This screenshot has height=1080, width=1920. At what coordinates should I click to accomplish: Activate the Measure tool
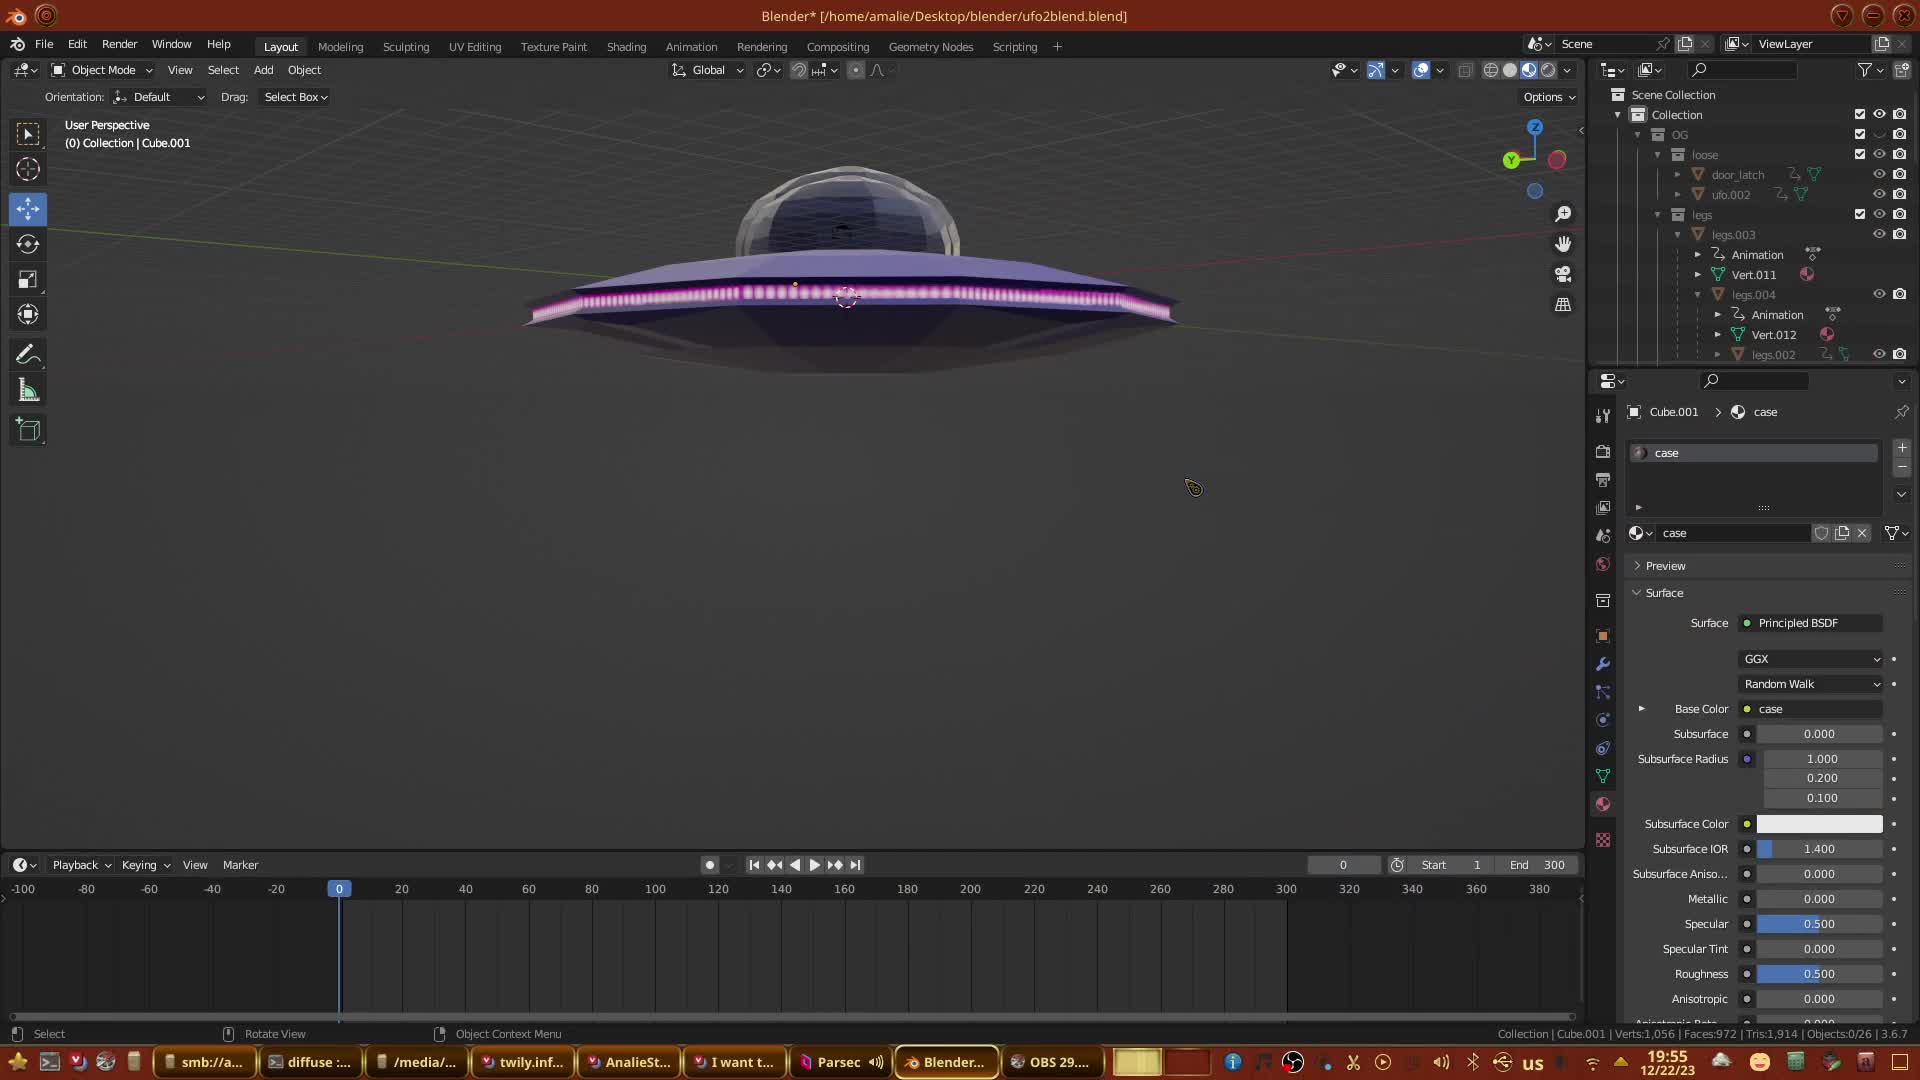[x=28, y=391]
